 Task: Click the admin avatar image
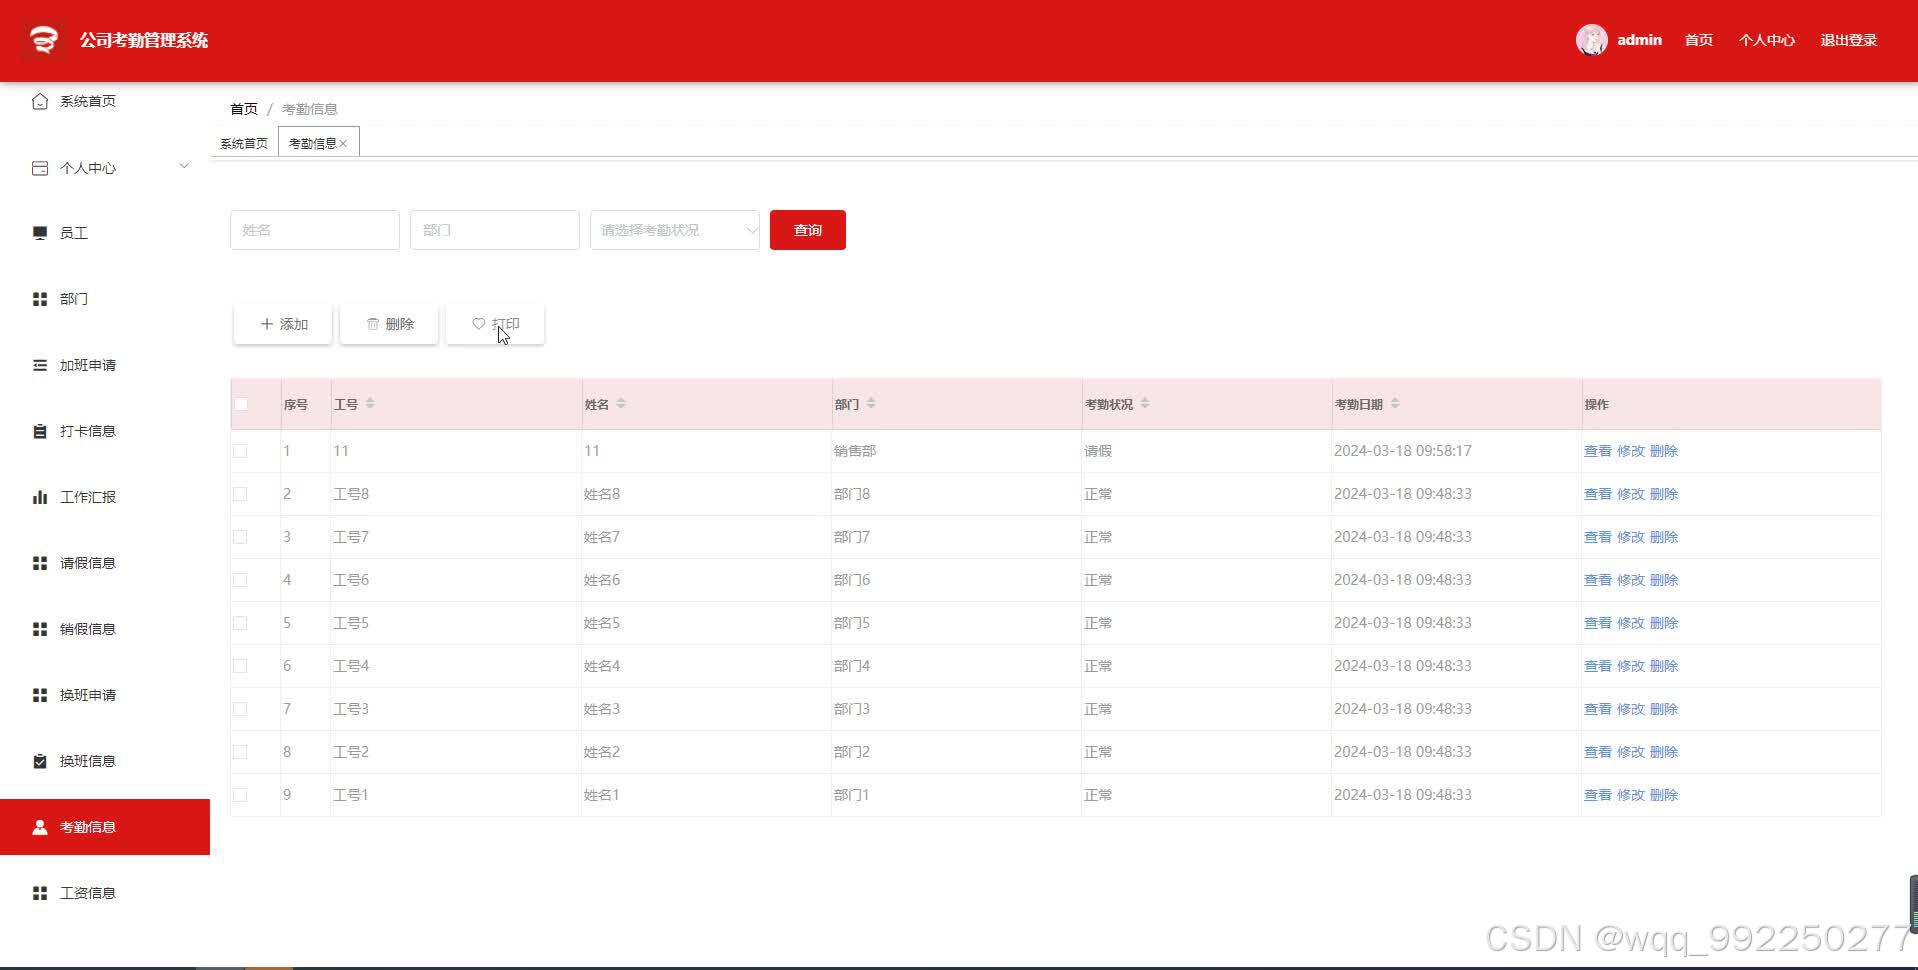(x=1591, y=40)
